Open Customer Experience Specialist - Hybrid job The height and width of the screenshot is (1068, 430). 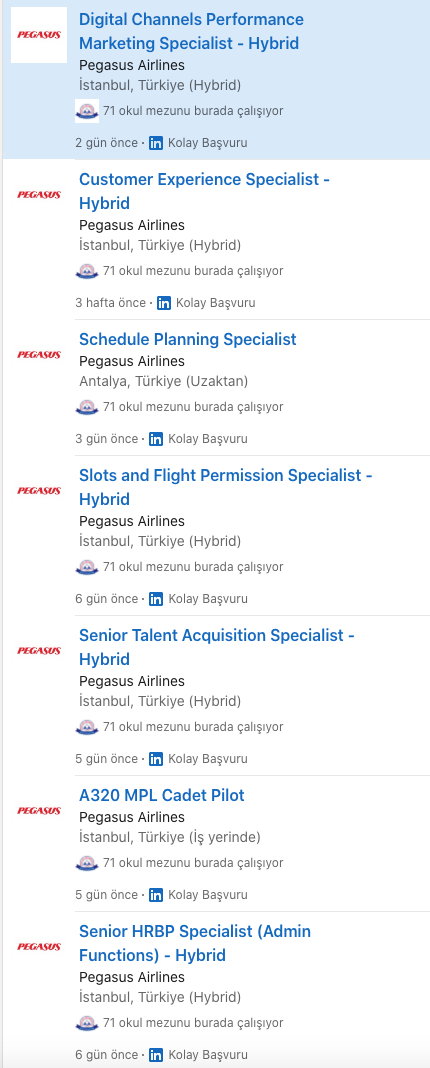click(204, 191)
